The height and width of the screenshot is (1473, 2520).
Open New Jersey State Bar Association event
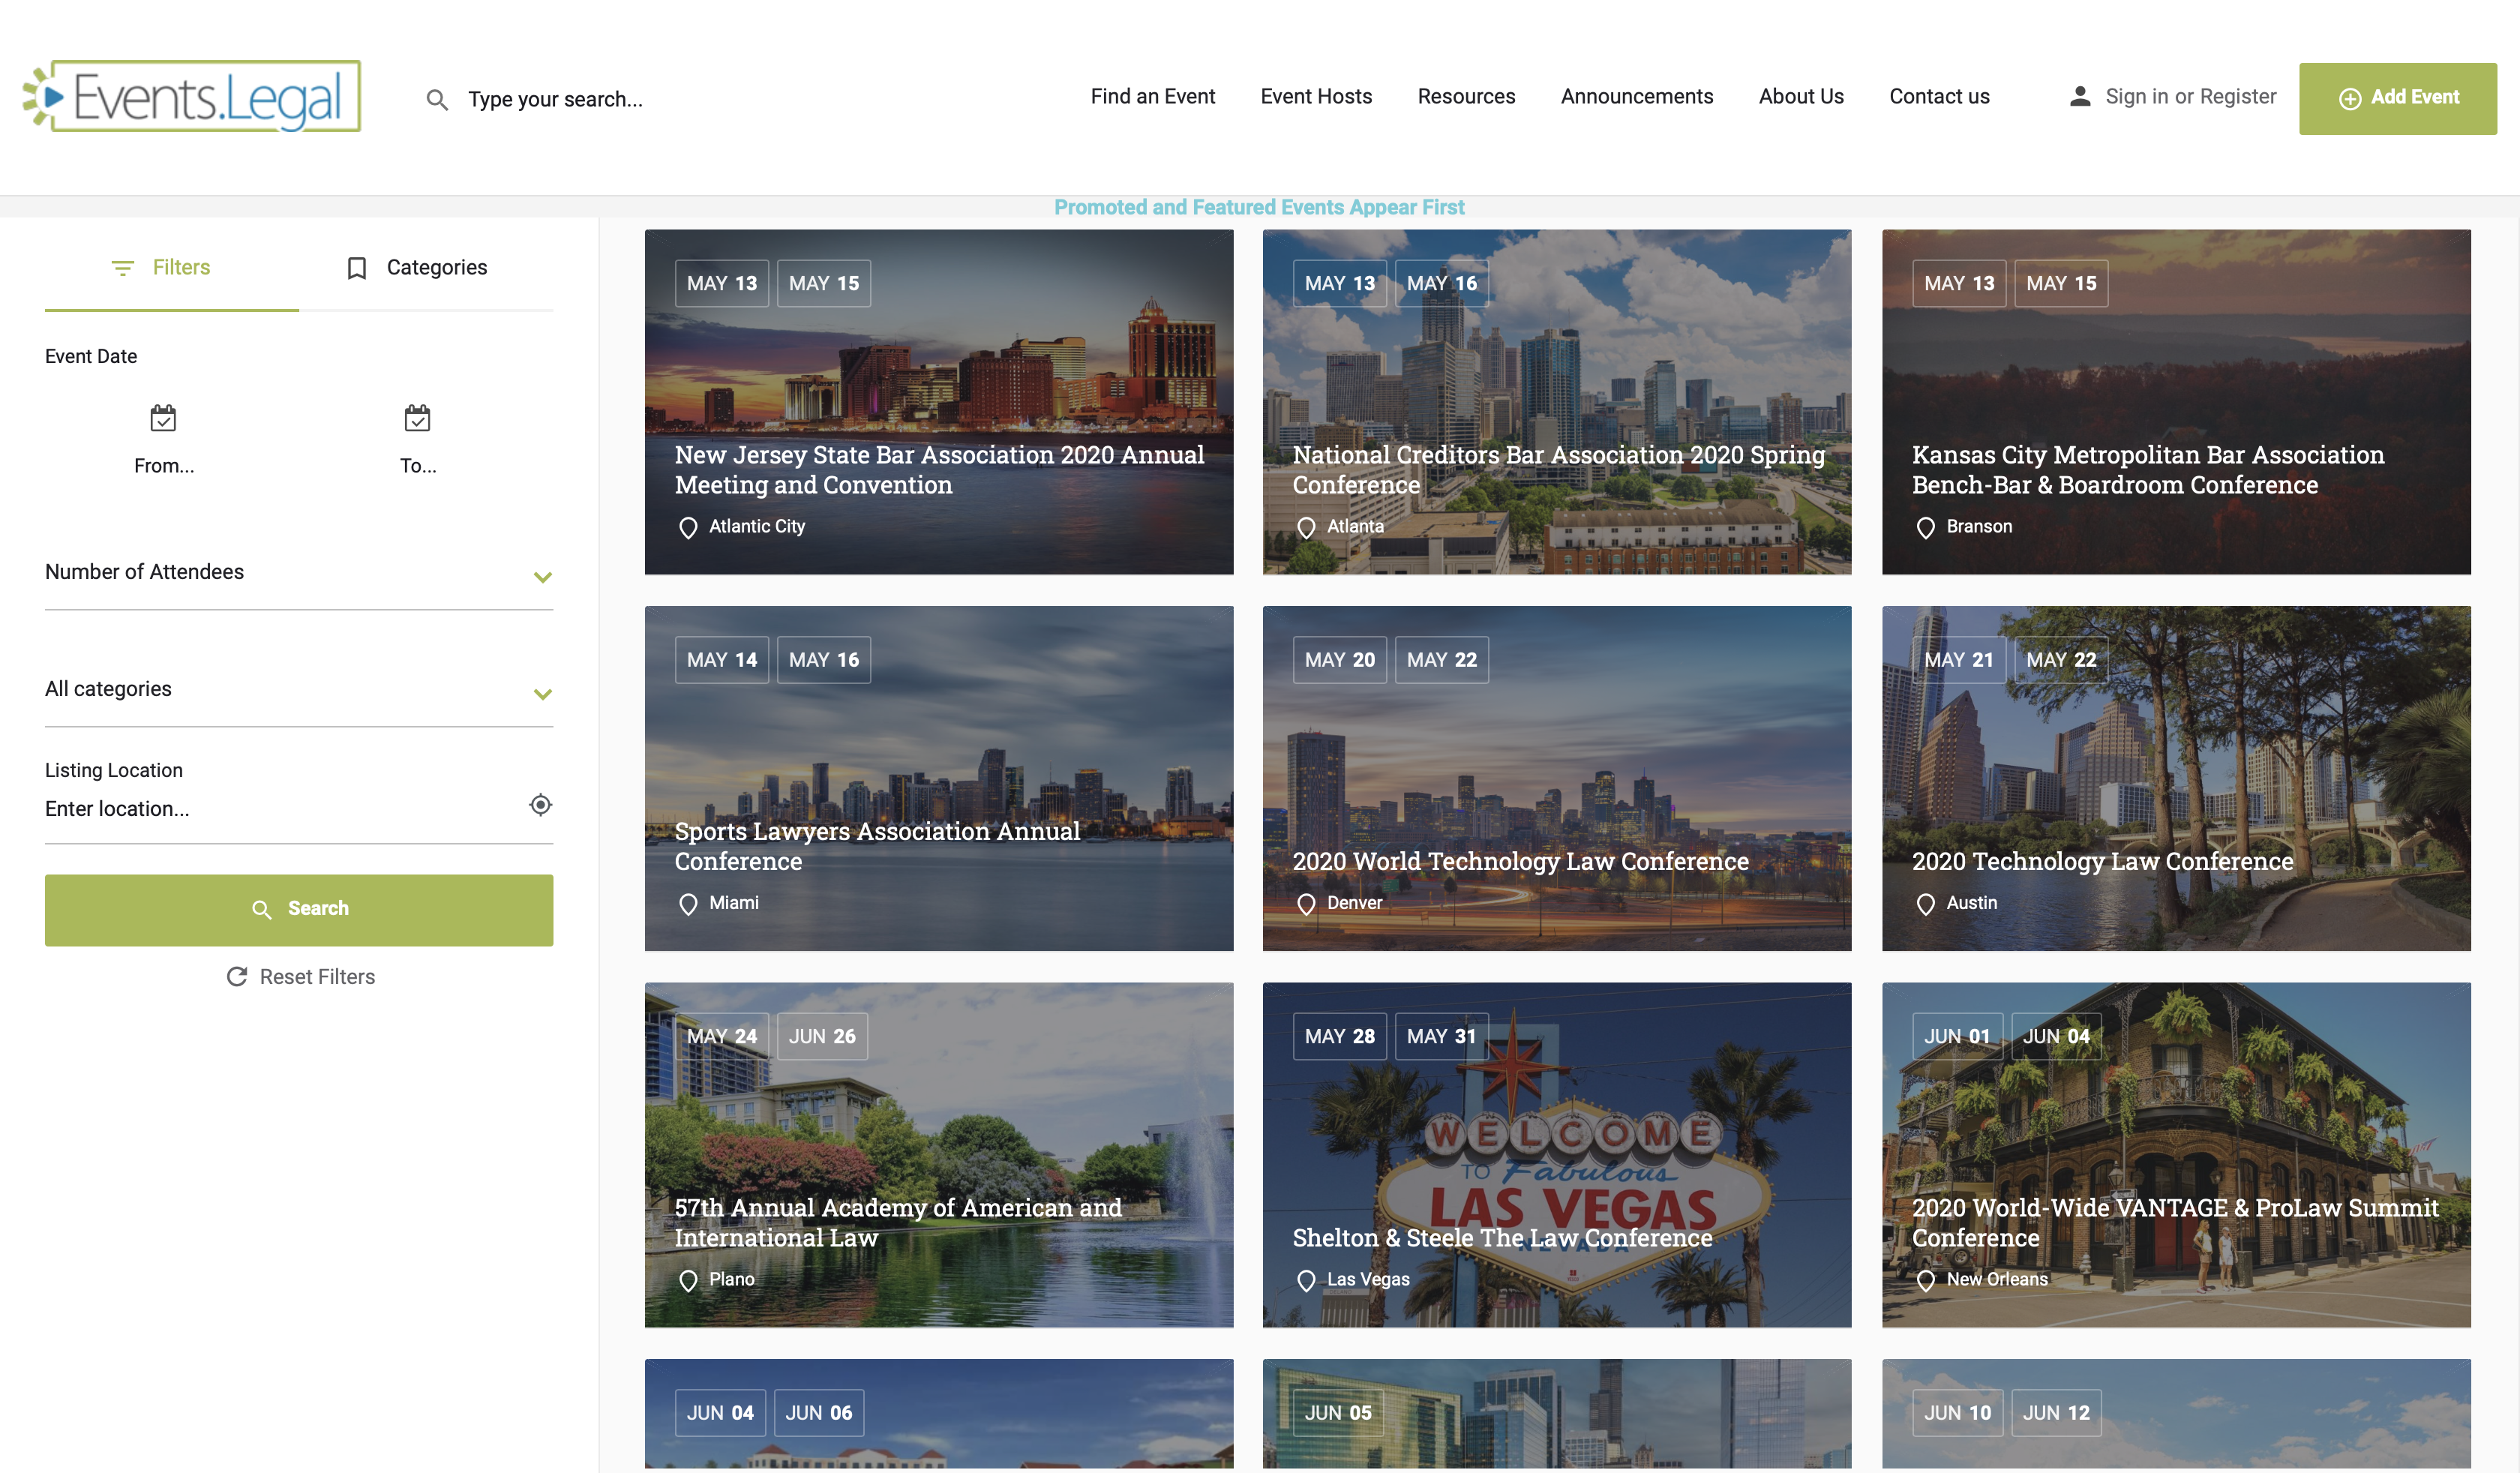pyautogui.click(x=938, y=402)
